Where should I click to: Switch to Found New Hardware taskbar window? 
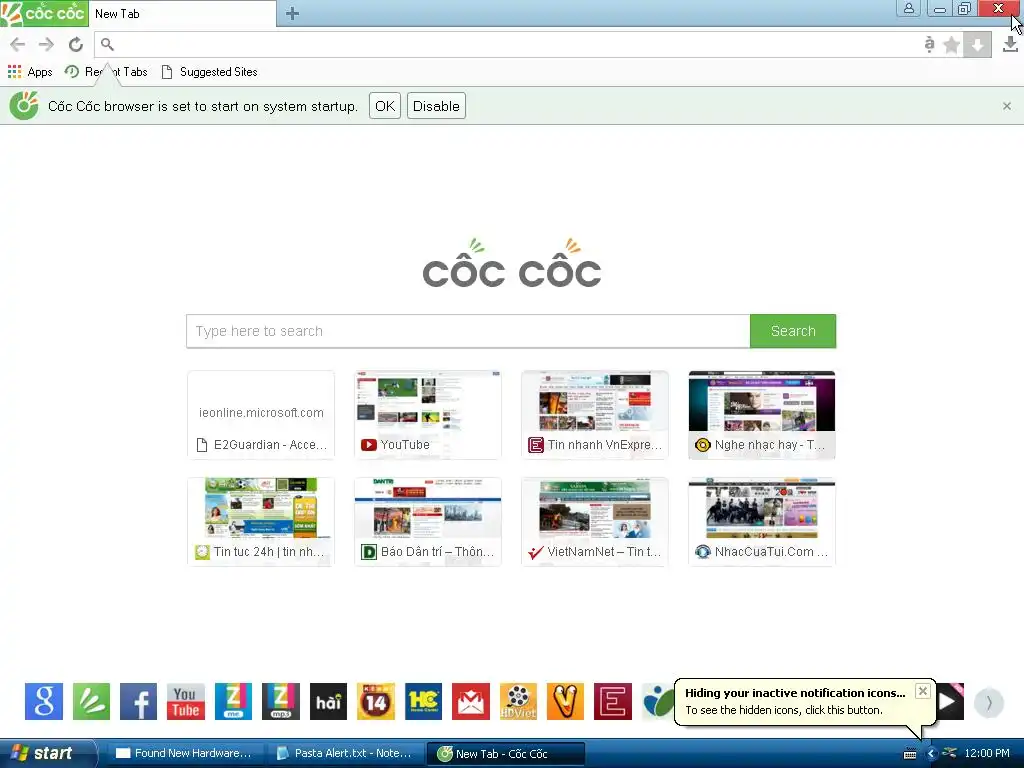(x=184, y=753)
